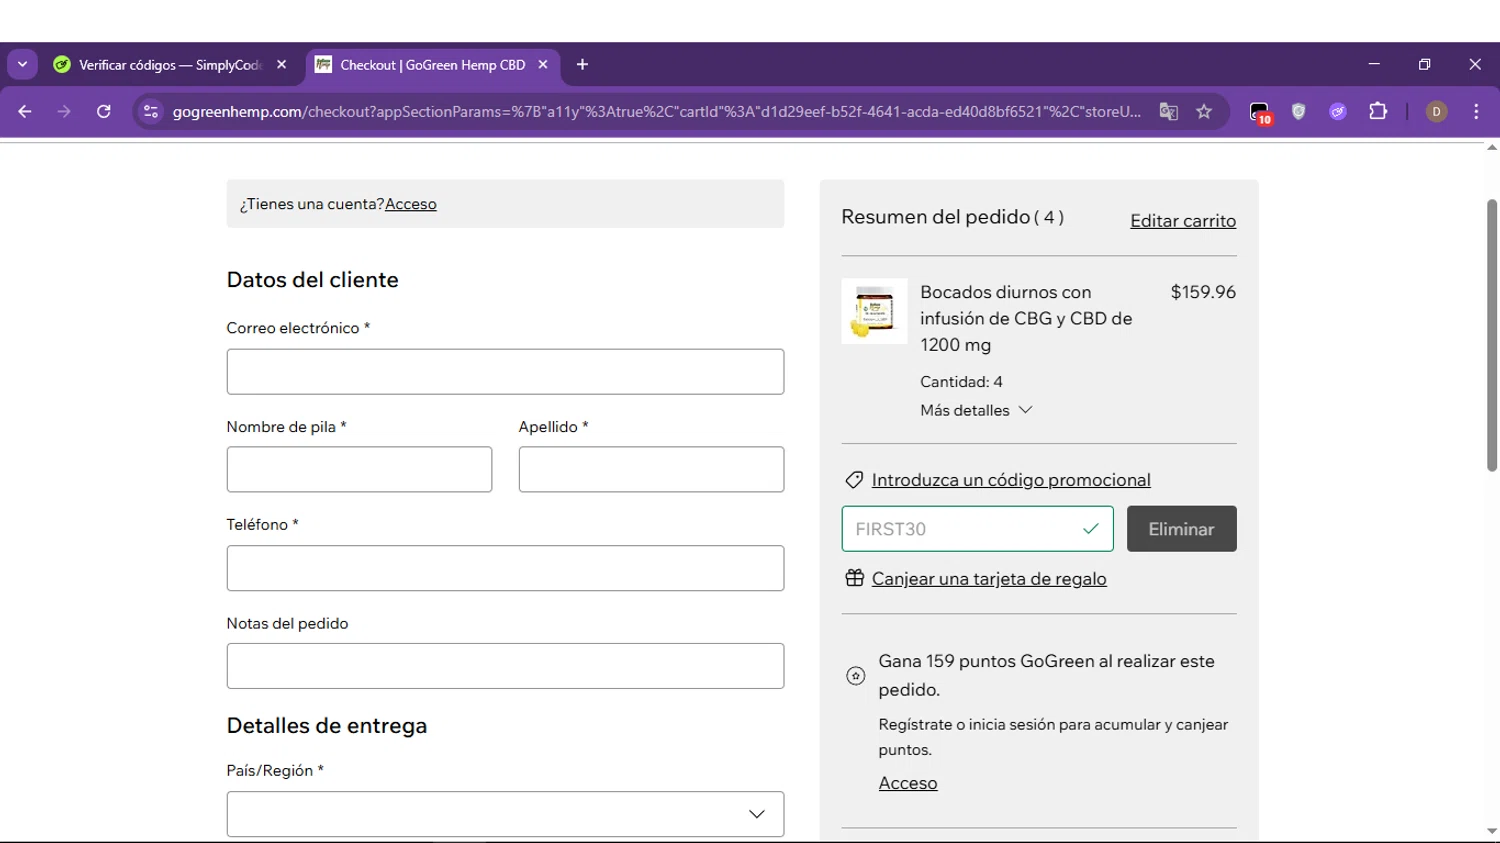Go forward in browser history
1500x843 pixels.
click(64, 111)
